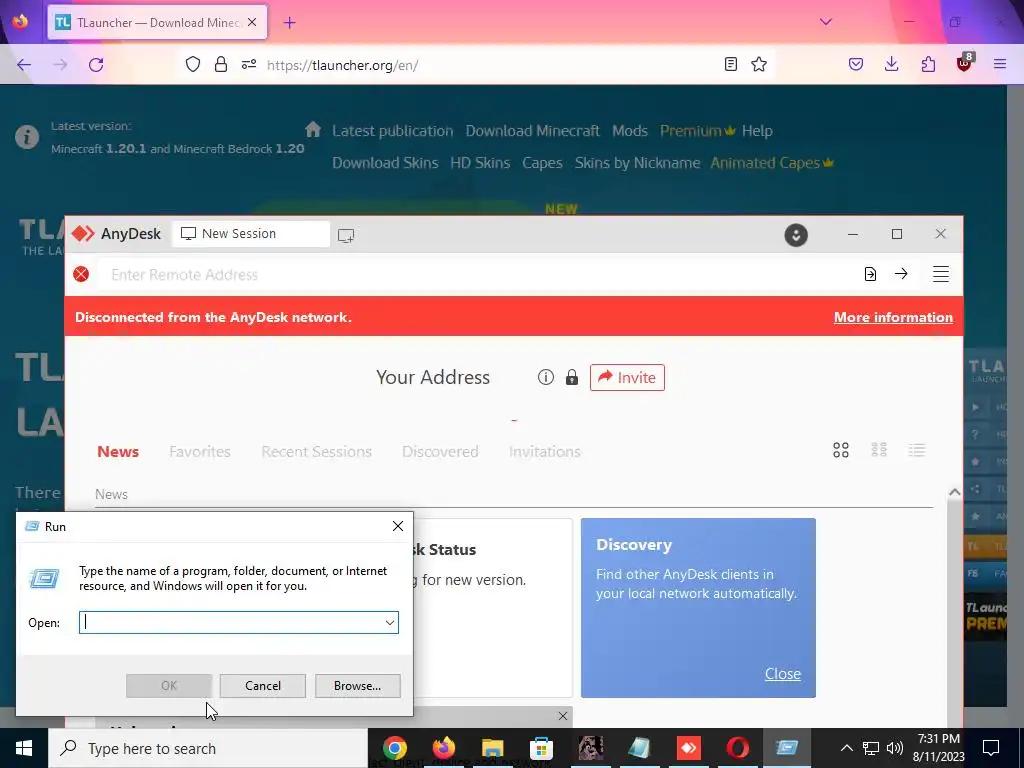Click the TLauncher Firefox tab
The width and height of the screenshot is (1024, 768).
157,22
